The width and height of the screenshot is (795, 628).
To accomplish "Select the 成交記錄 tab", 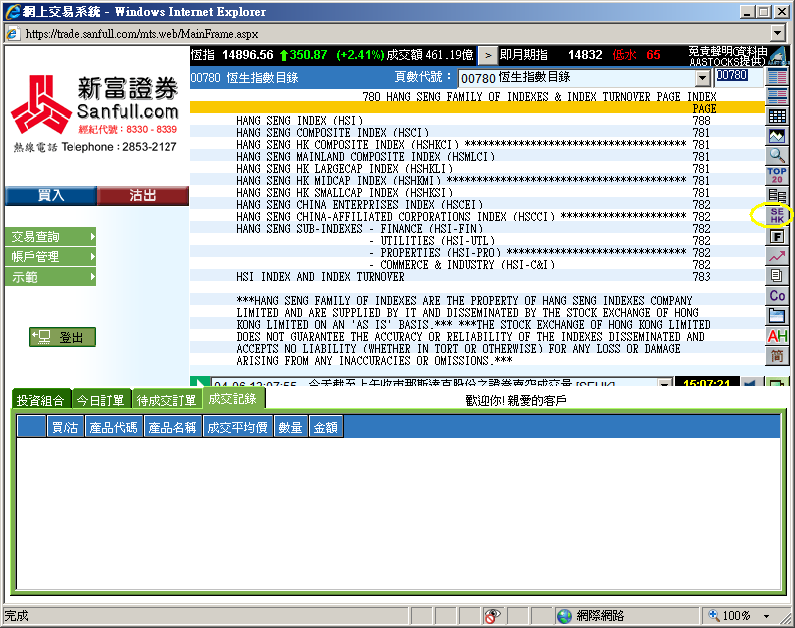I will click(233, 398).
